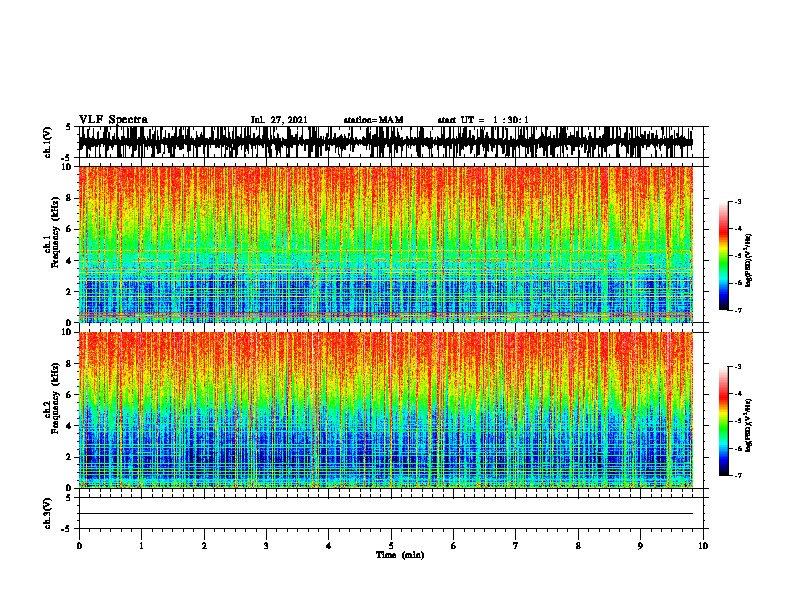Click time axis tick label "10"

(x=703, y=546)
